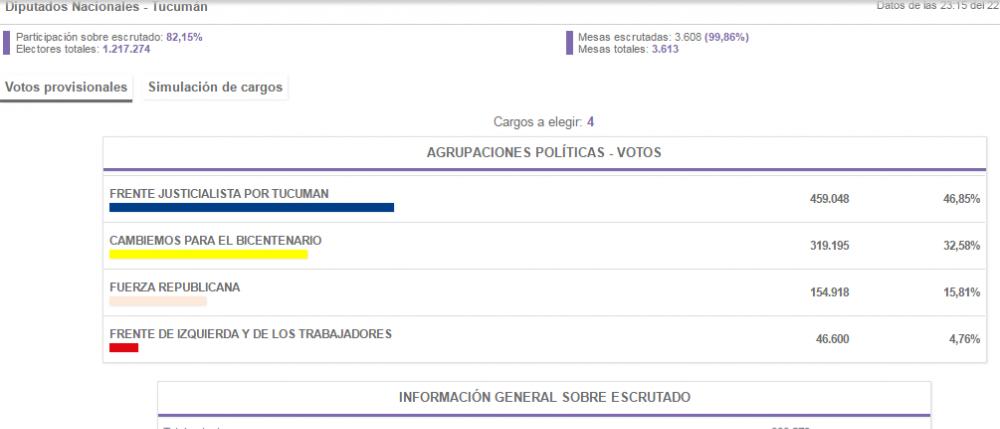Click the participation figure 82,15%

[x=184, y=38]
